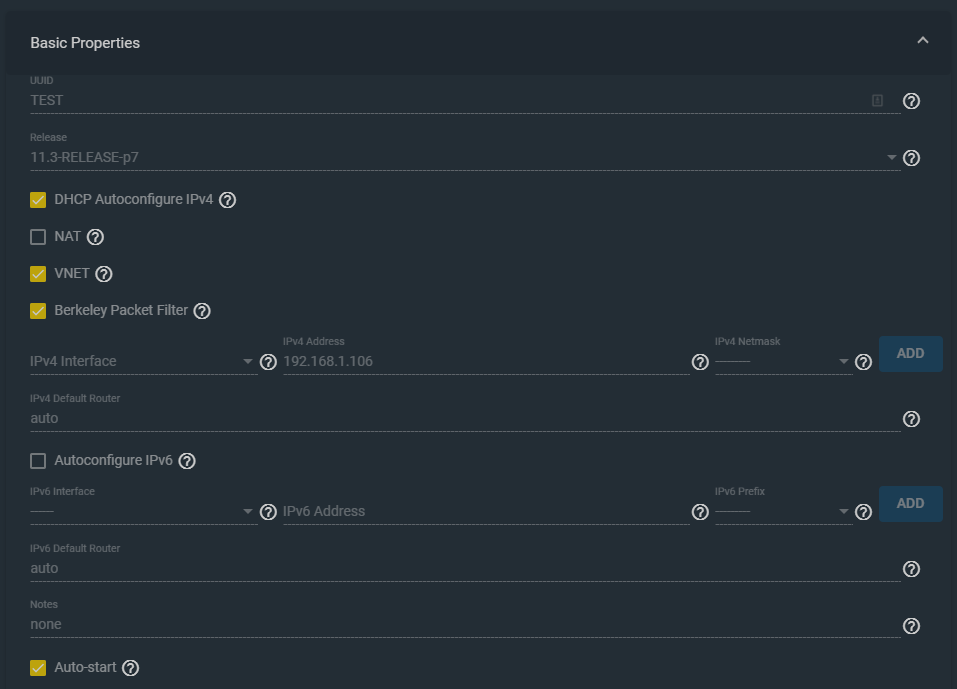Click ADD button for IPv6 address

pyautogui.click(x=911, y=503)
